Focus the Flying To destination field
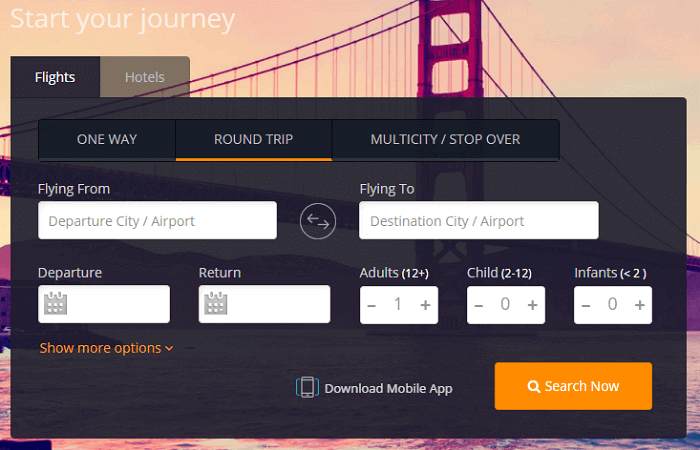700x450 pixels. coord(478,221)
